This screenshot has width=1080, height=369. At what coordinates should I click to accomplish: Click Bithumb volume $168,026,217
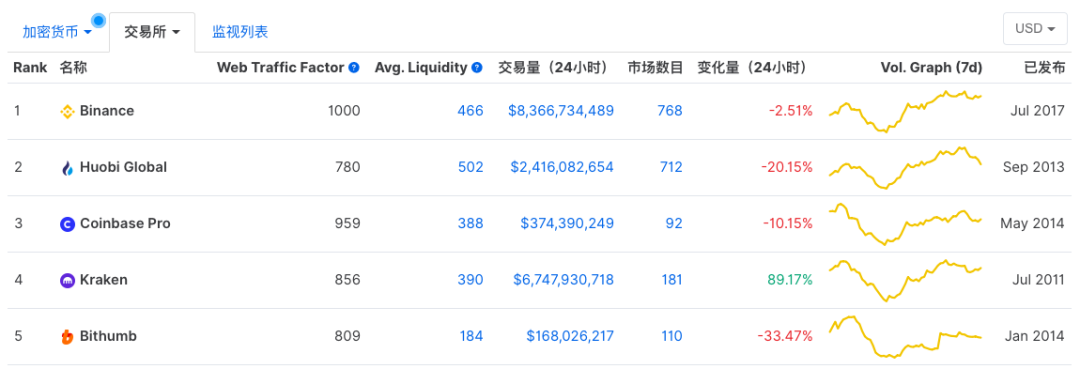click(x=570, y=337)
